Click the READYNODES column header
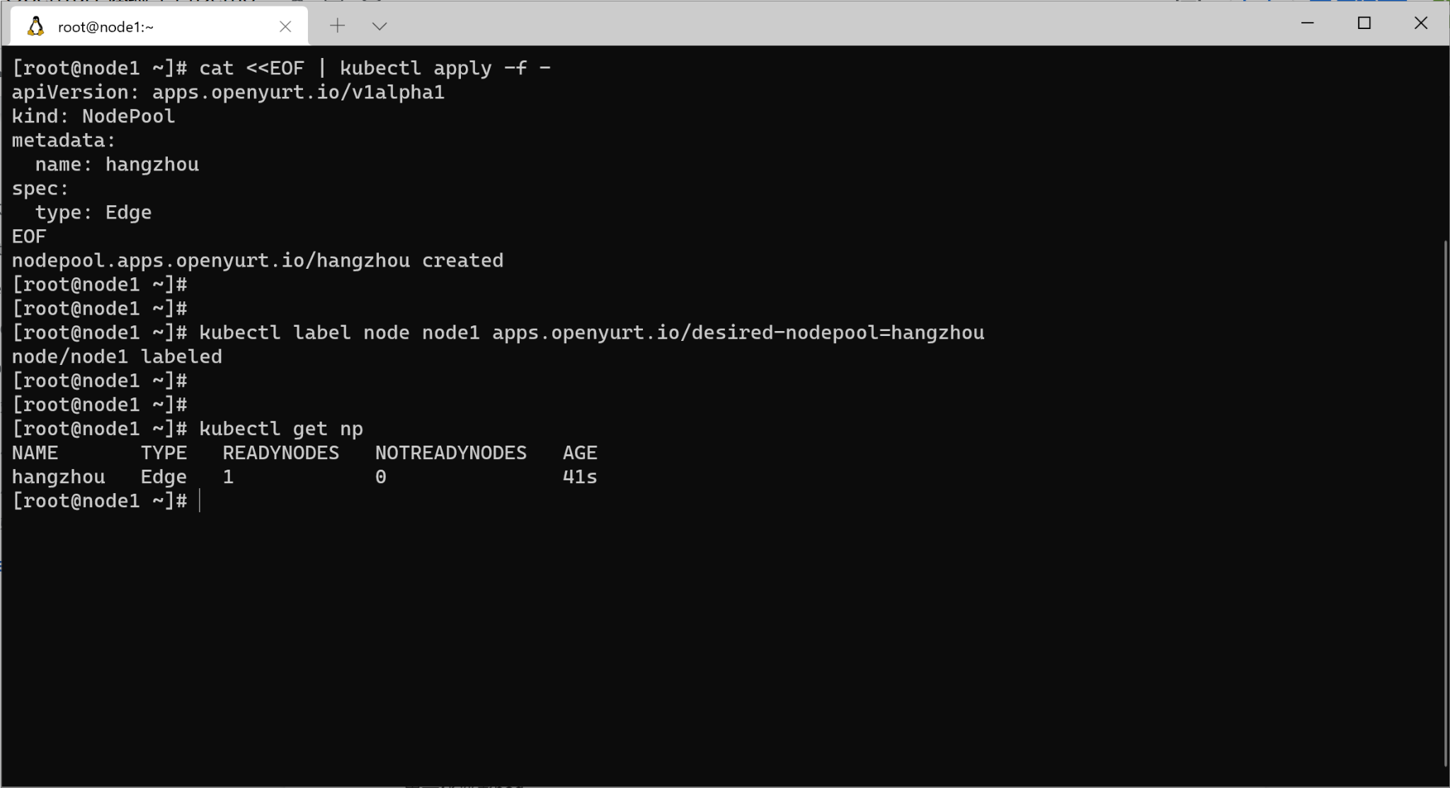1450x788 pixels. (x=281, y=453)
